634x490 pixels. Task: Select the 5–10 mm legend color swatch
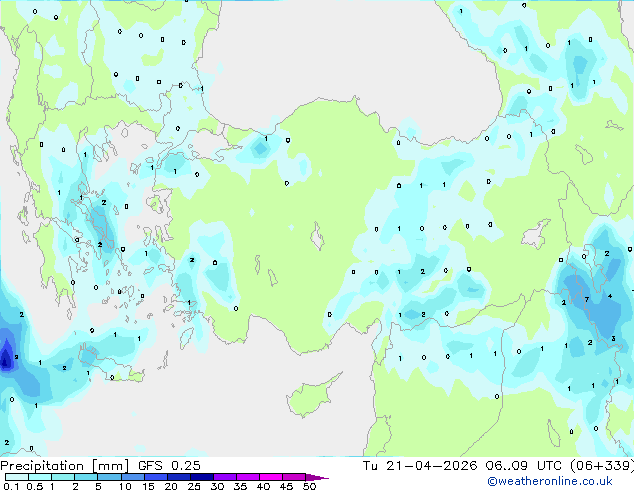[x=109, y=477]
